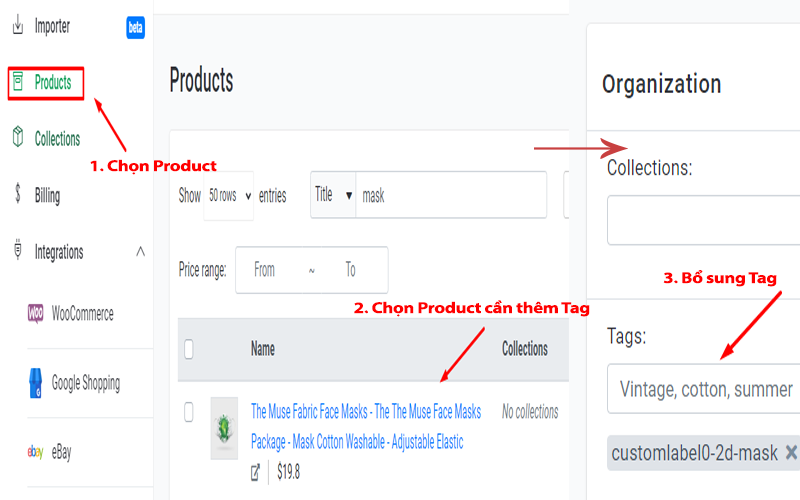The height and width of the screenshot is (500, 800).
Task: Open the Importer download icon
Action: pos(18,24)
